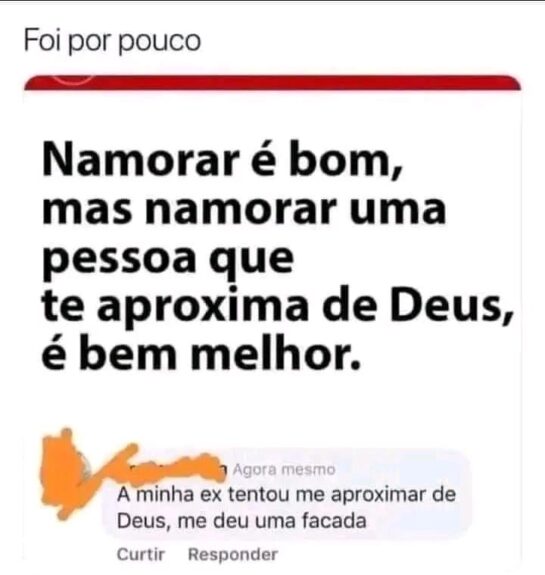The width and height of the screenshot is (545, 575).
Task: Select the final line é bem melhor.
Action: 201,353
